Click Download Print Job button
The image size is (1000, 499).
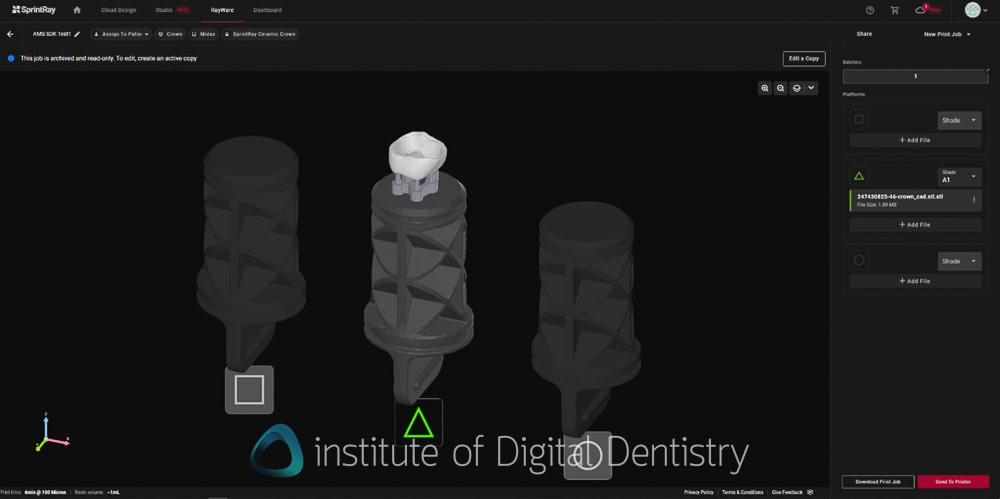(878, 482)
